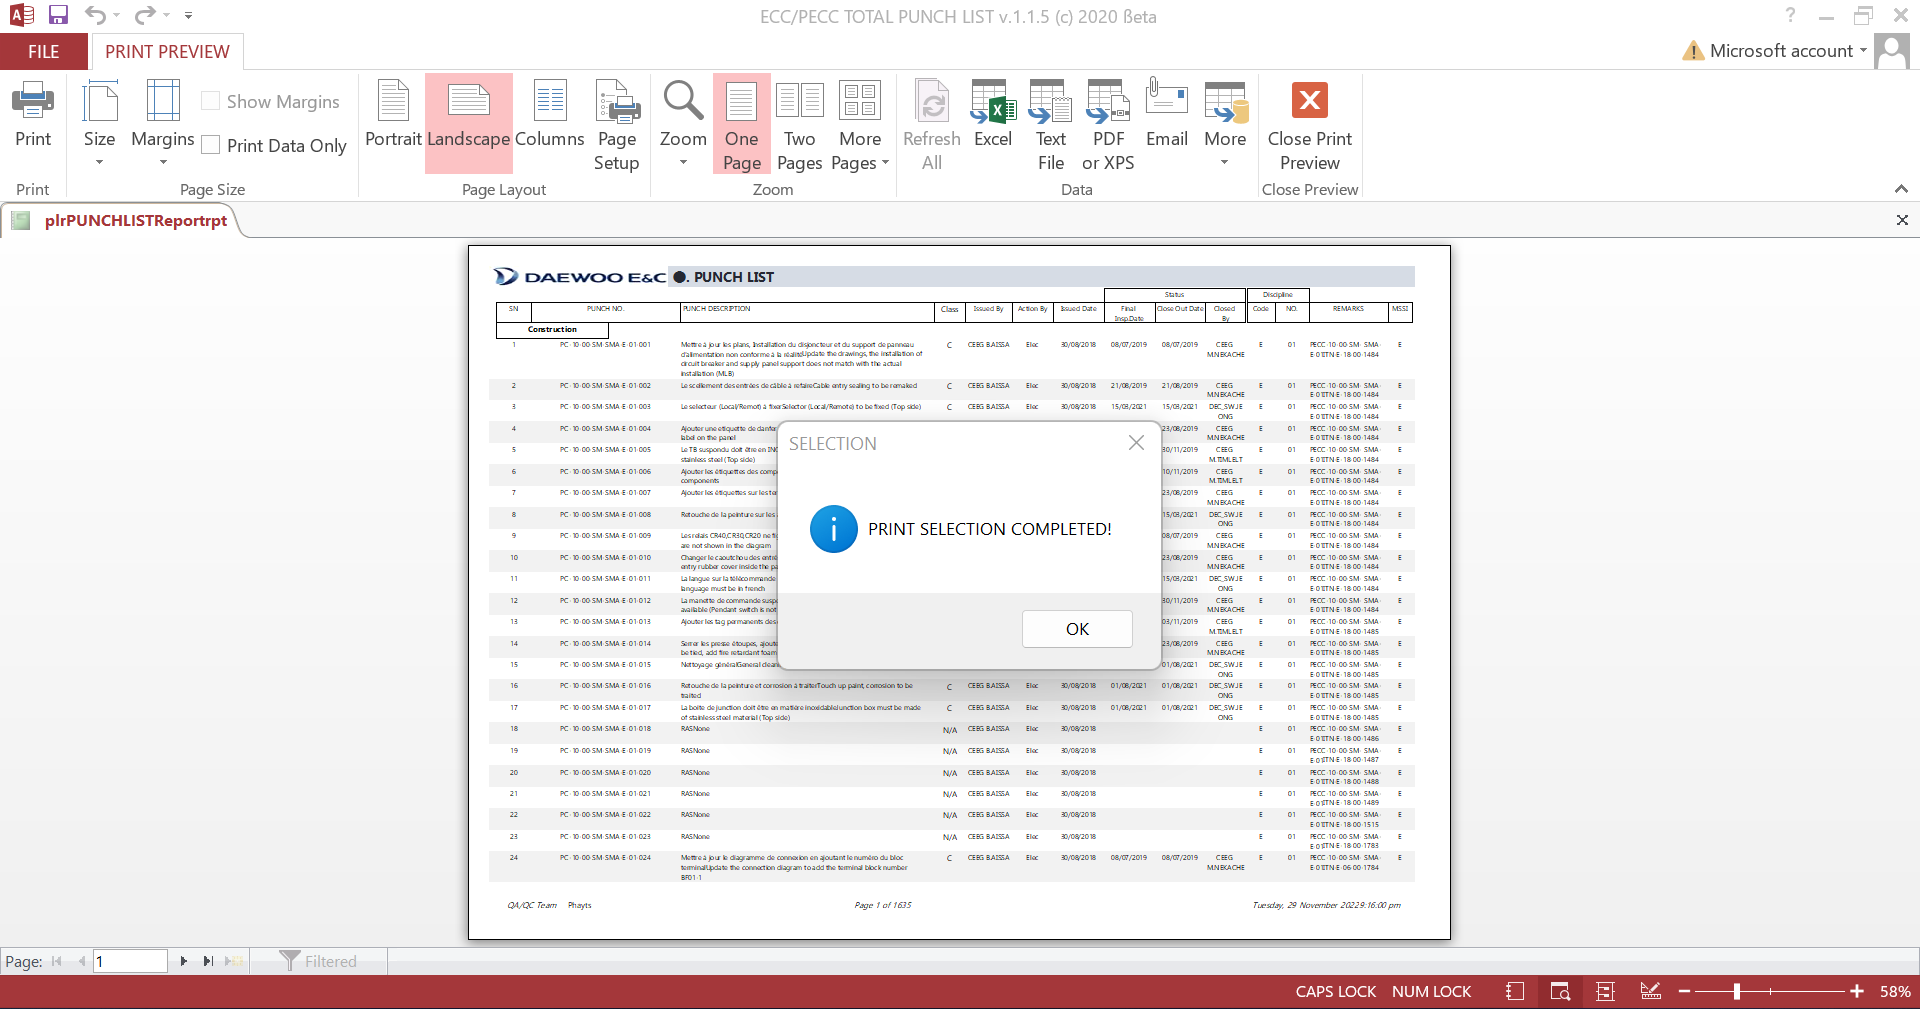Select Landscape orientation
This screenshot has height=1009, width=1920.
point(469,123)
